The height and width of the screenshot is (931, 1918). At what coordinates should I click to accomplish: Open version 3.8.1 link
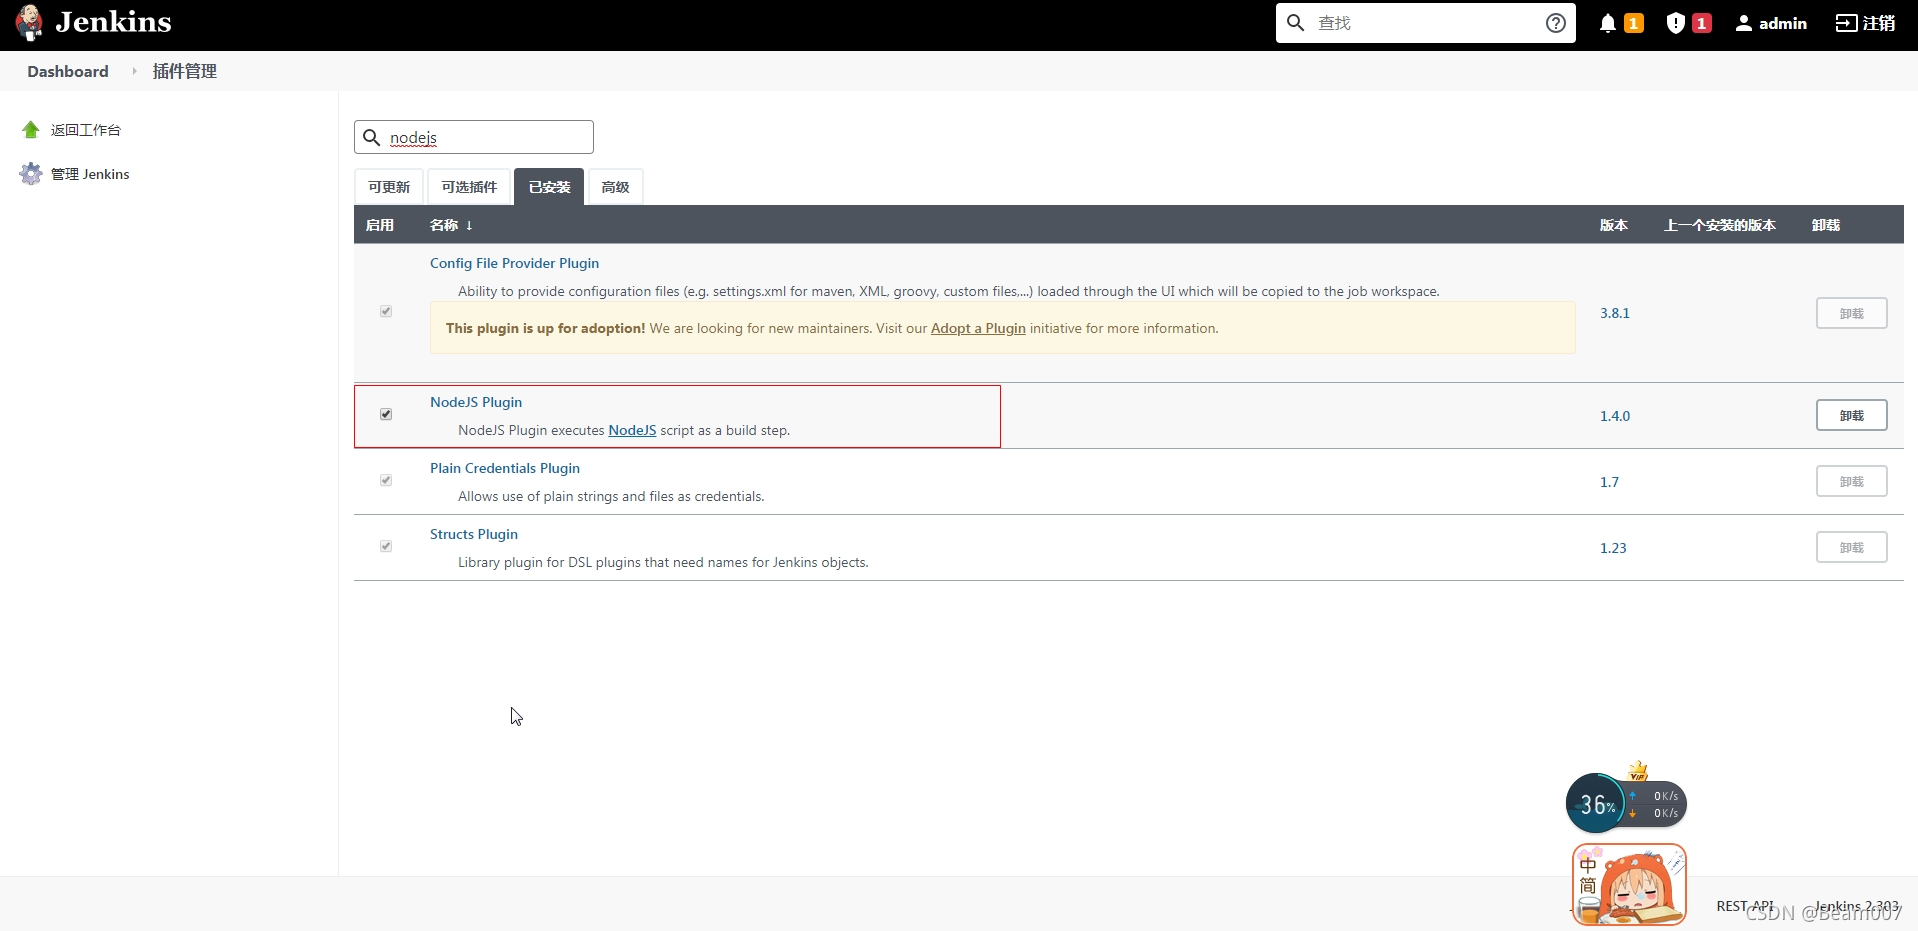[1614, 313]
